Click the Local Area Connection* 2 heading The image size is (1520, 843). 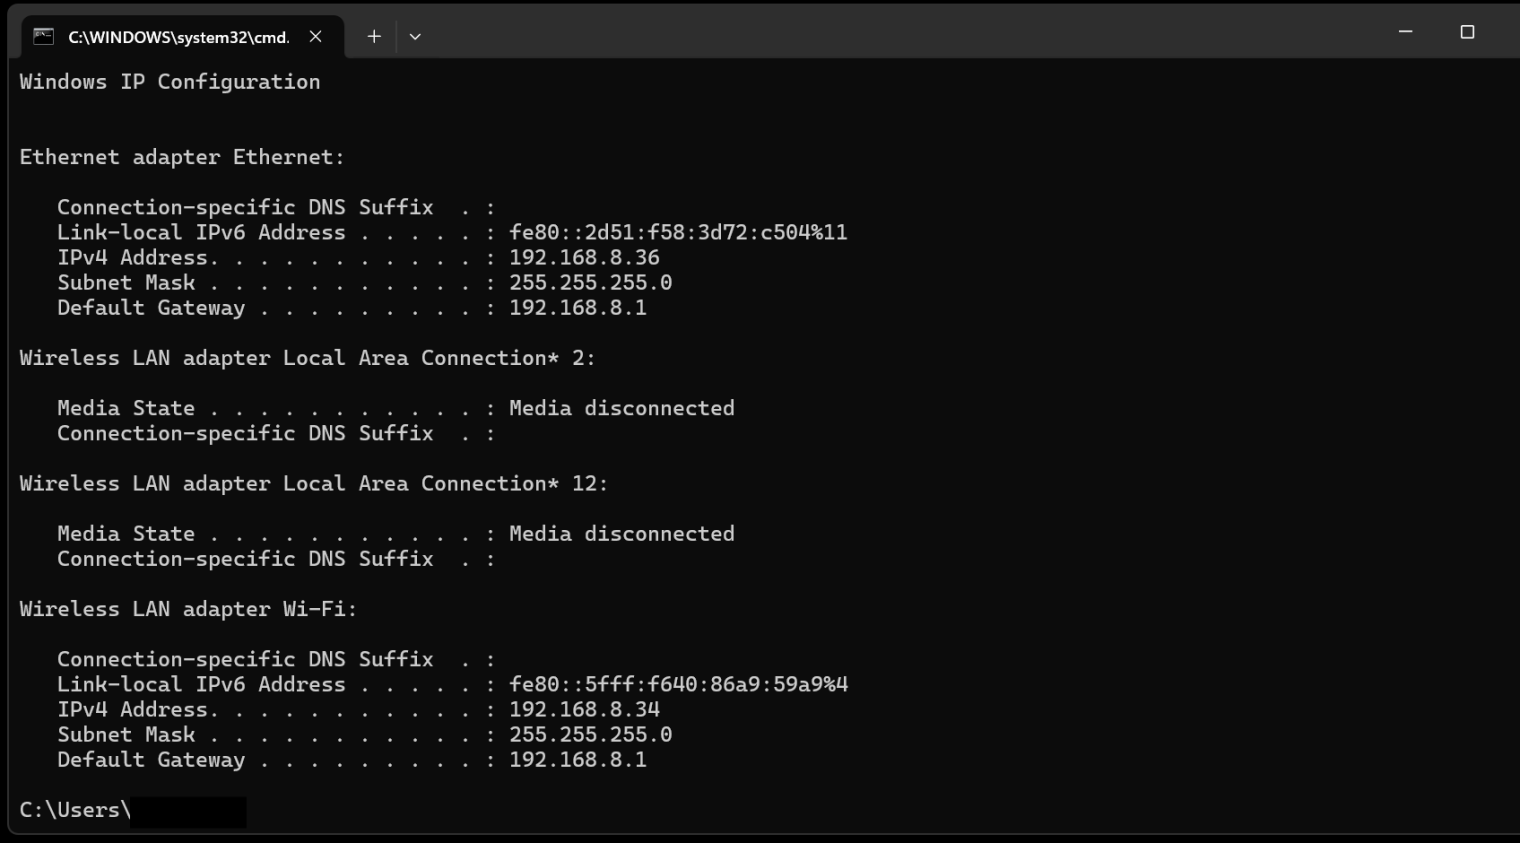pyautogui.click(x=307, y=358)
